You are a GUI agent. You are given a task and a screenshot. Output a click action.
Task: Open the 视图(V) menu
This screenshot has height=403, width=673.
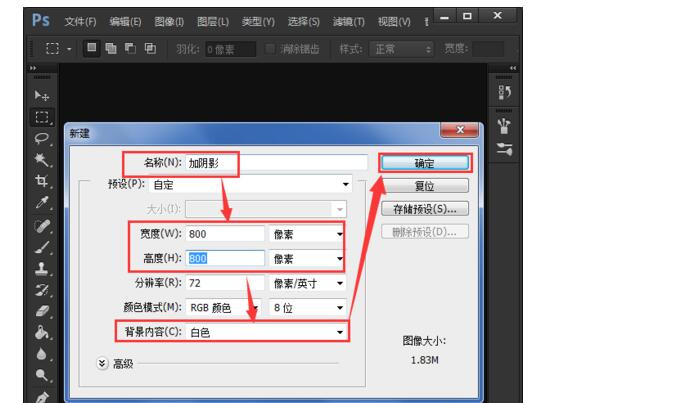[394, 21]
